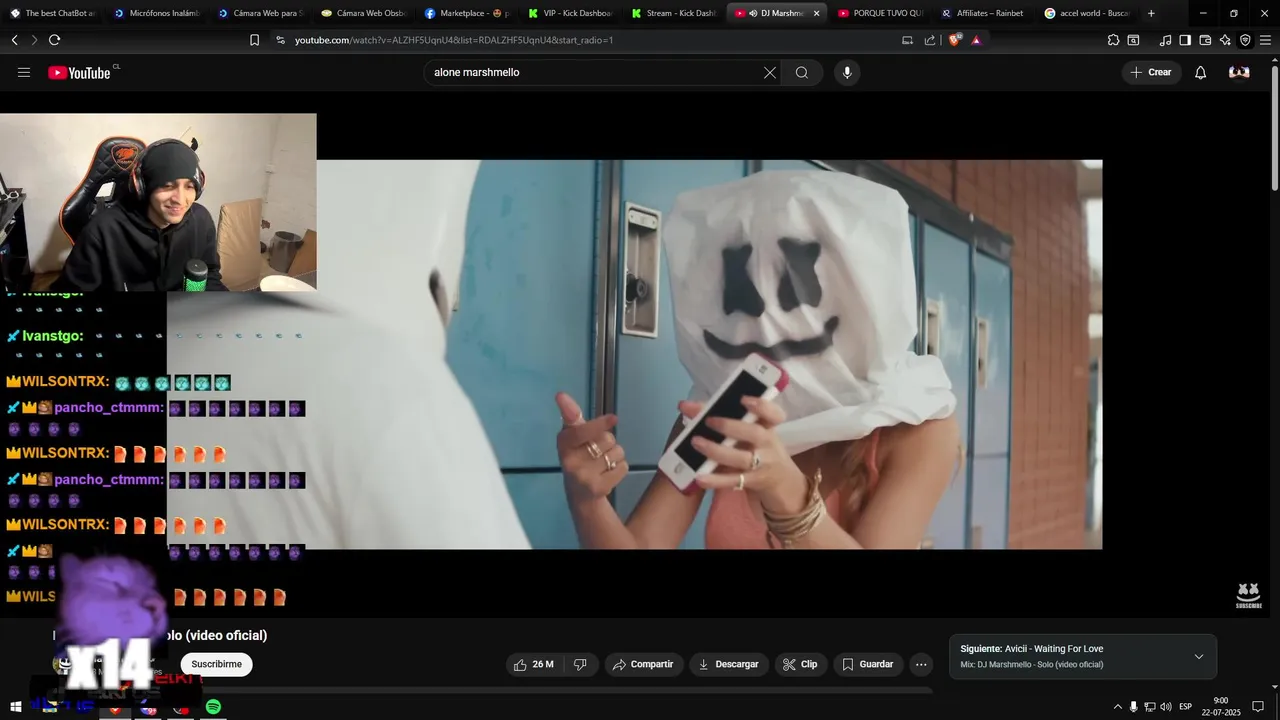Switch to The best ChatBot tab

point(52,13)
